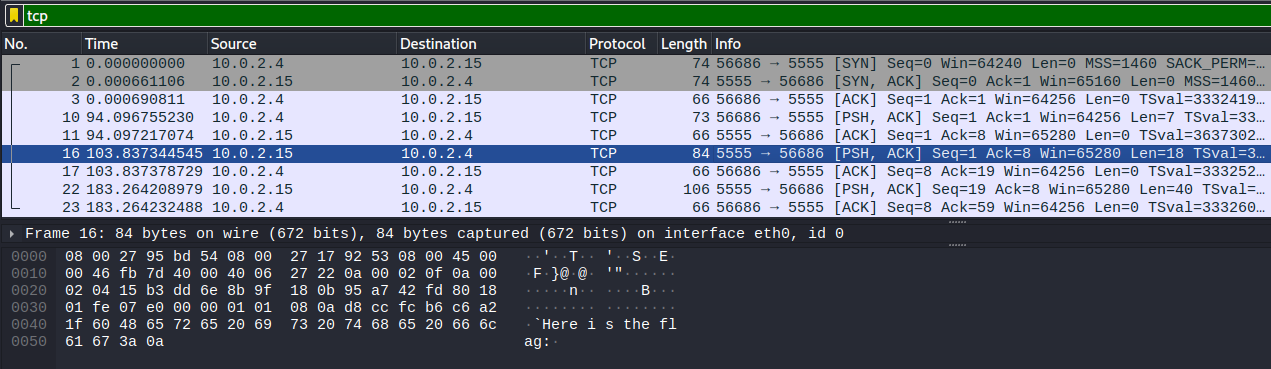Click the Protocol column header
This screenshot has height=369, width=1271.
coord(621,44)
